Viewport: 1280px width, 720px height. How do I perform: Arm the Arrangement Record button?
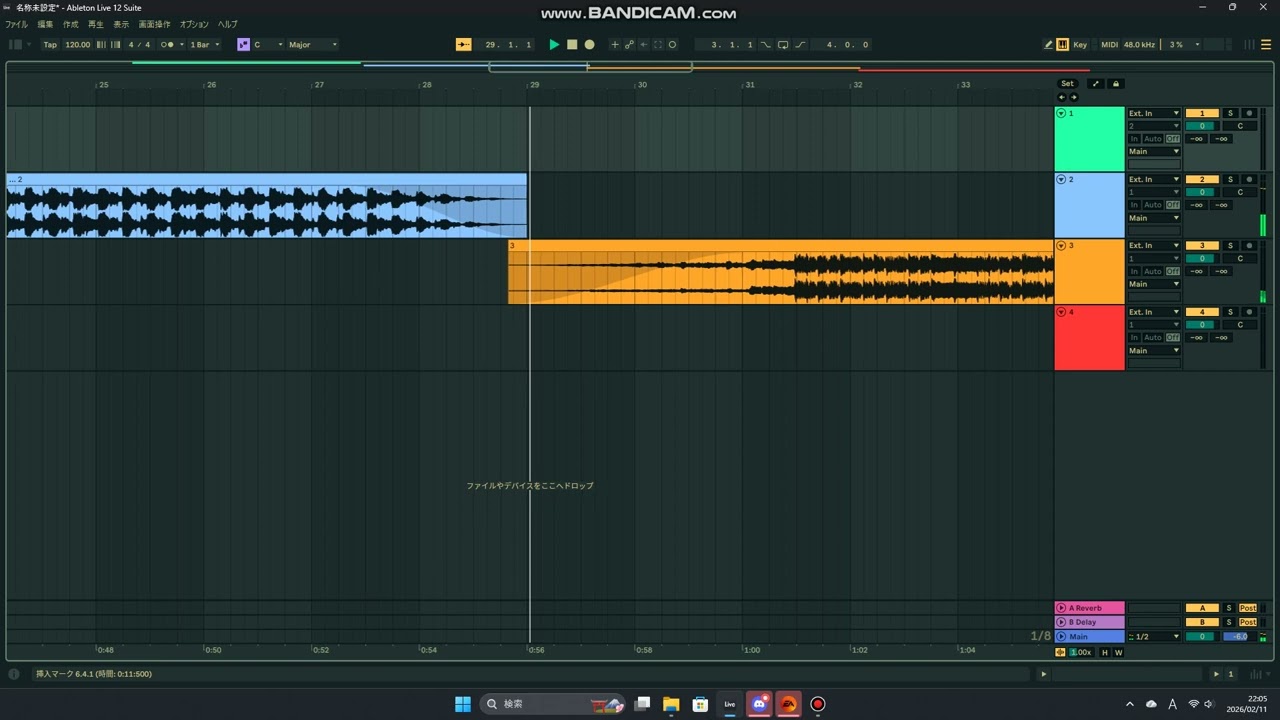click(589, 45)
